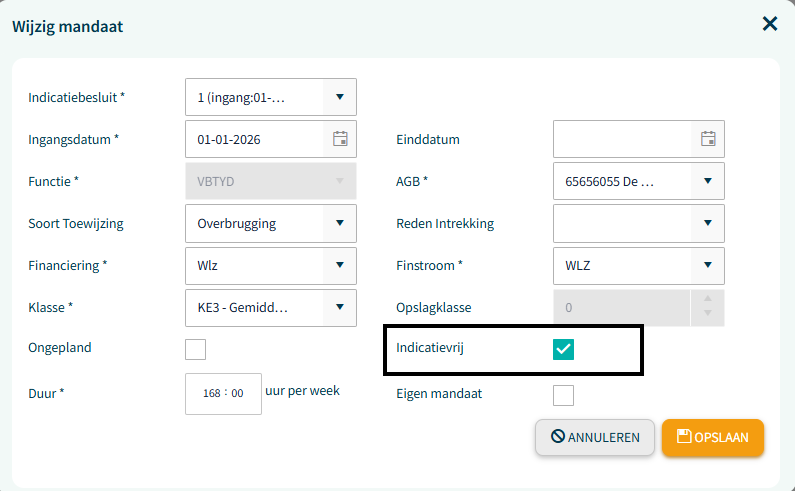
Task: Expand the Finstroom dropdown
Action: click(x=708, y=265)
